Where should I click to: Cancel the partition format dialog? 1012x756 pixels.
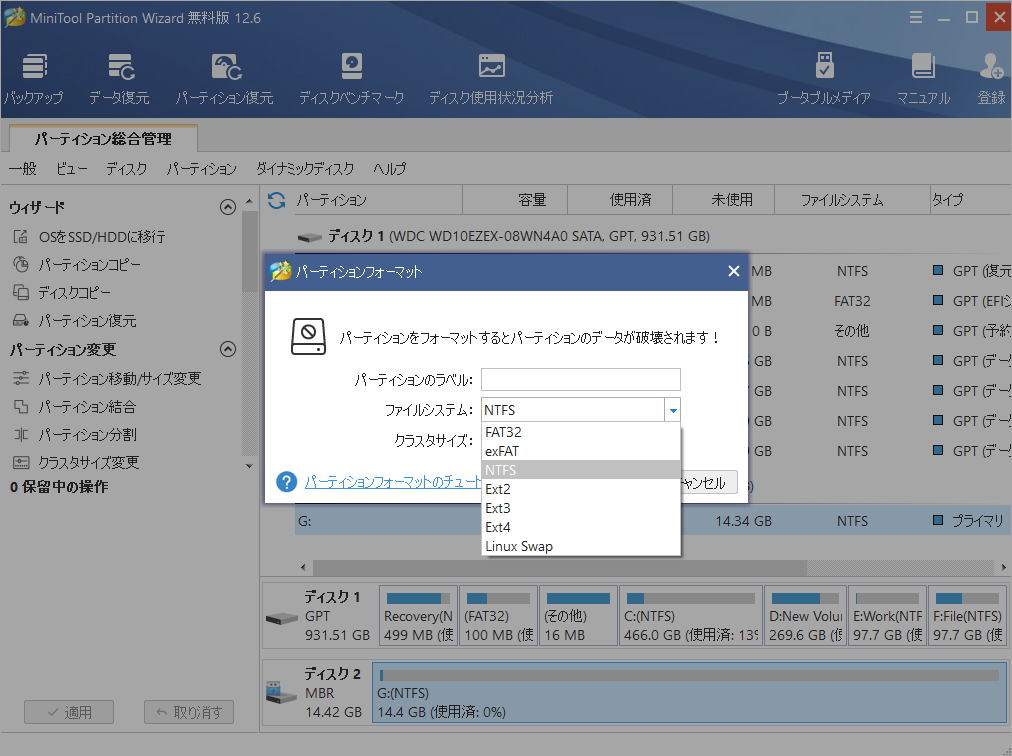(x=711, y=482)
